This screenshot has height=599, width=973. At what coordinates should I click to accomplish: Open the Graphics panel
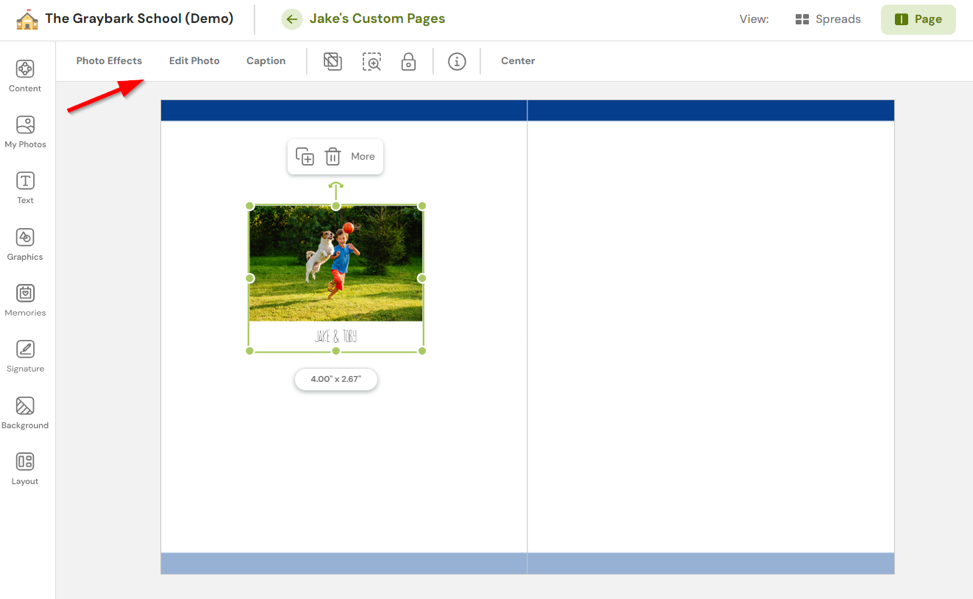(x=25, y=241)
